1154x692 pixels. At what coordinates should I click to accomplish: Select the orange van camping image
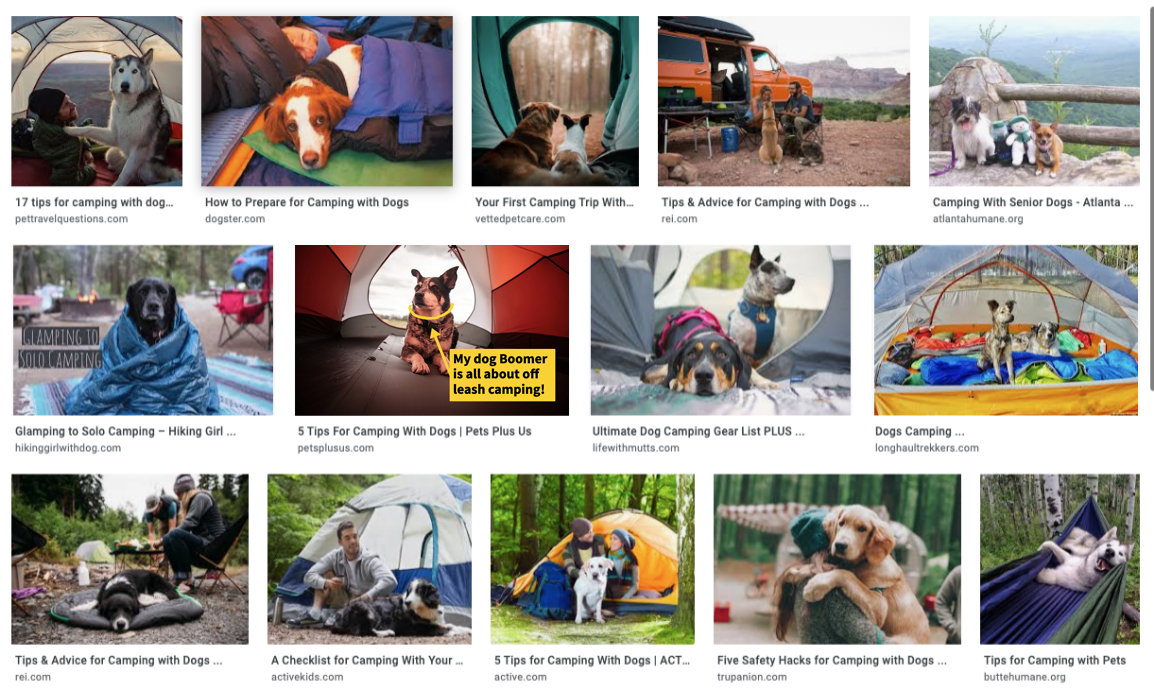pos(784,101)
